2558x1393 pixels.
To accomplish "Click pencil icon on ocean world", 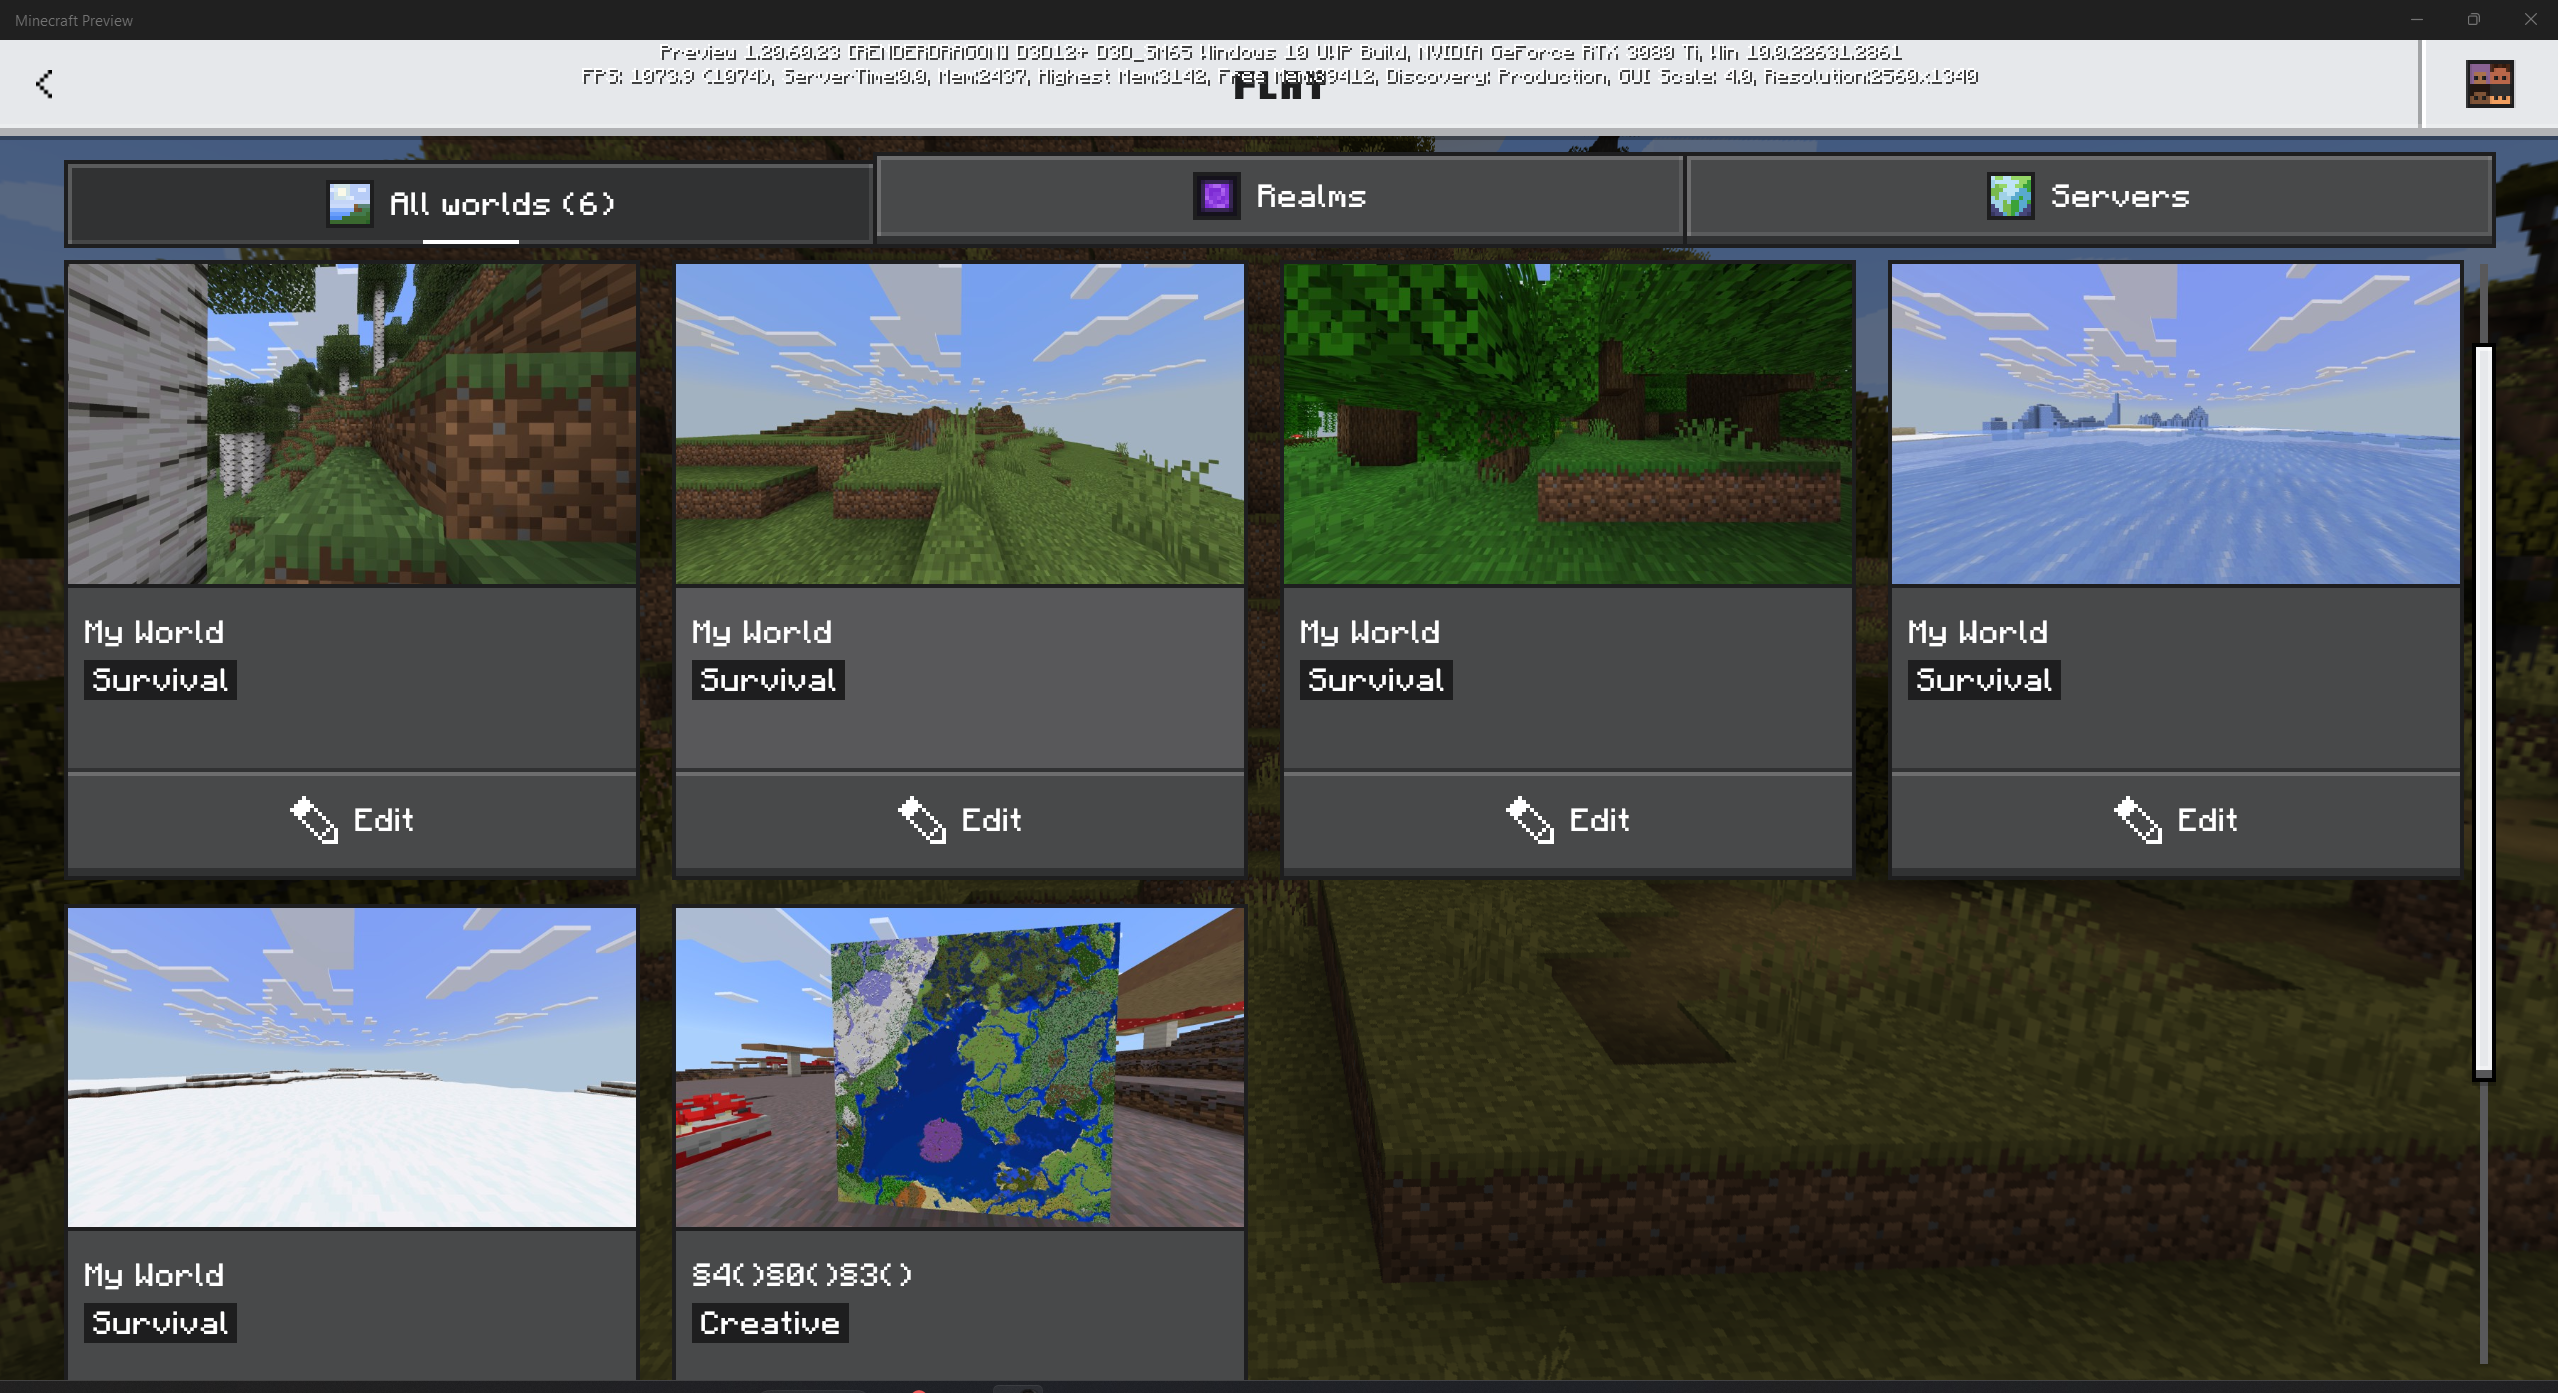I will [2138, 820].
